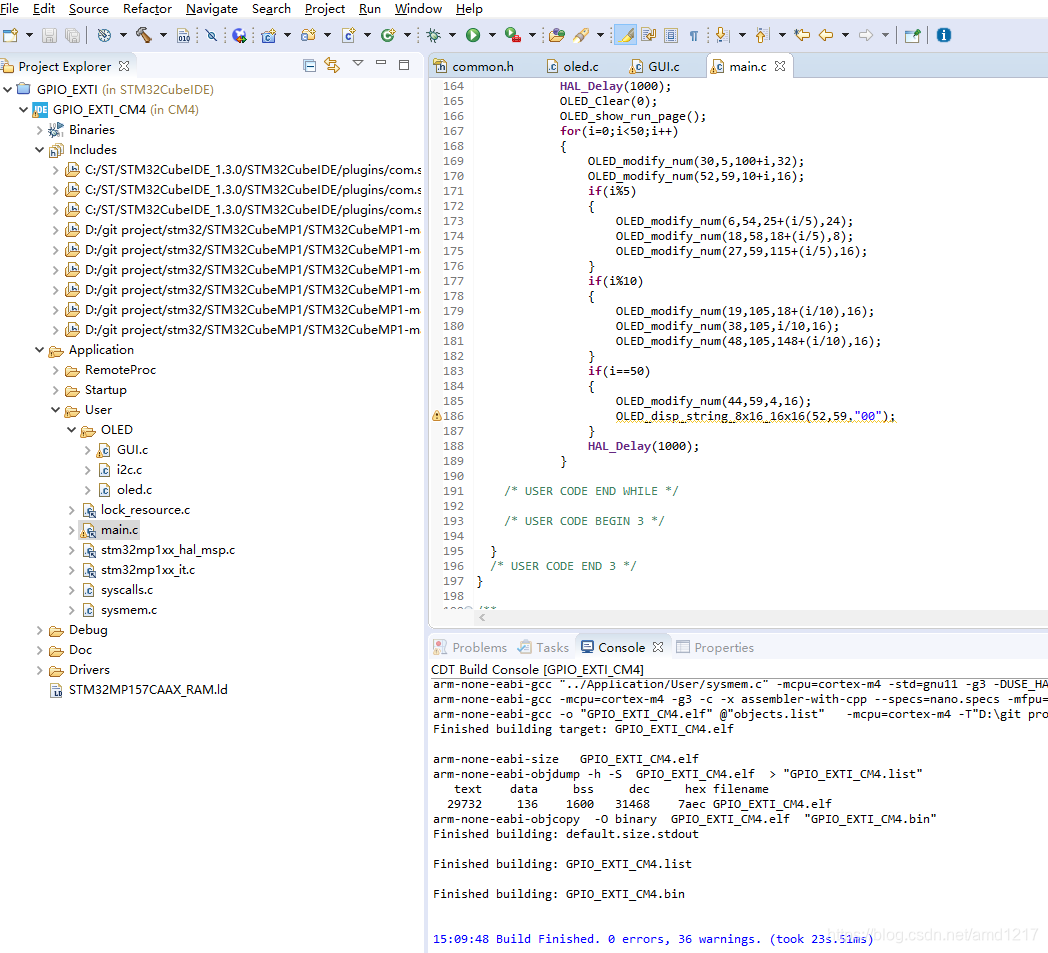Expand the Debug folder node
The image size is (1048, 953).
pos(39,630)
